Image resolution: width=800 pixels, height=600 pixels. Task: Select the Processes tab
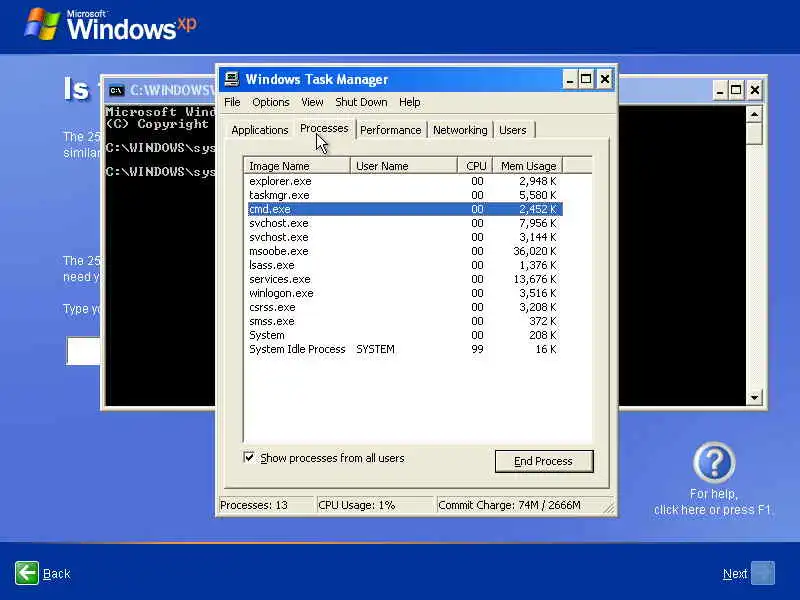click(324, 128)
